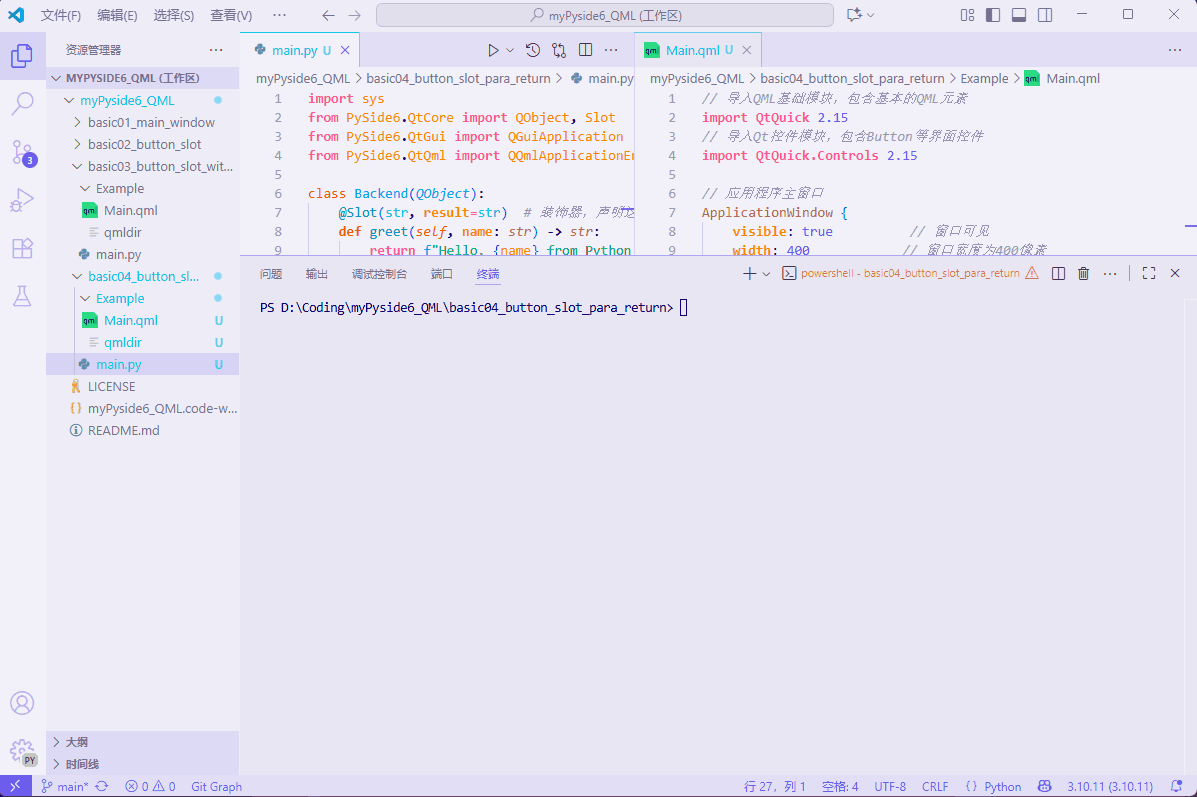1197x797 pixels.
Task: Open the 编辑(E) menu
Action: pyautogui.click(x=117, y=15)
